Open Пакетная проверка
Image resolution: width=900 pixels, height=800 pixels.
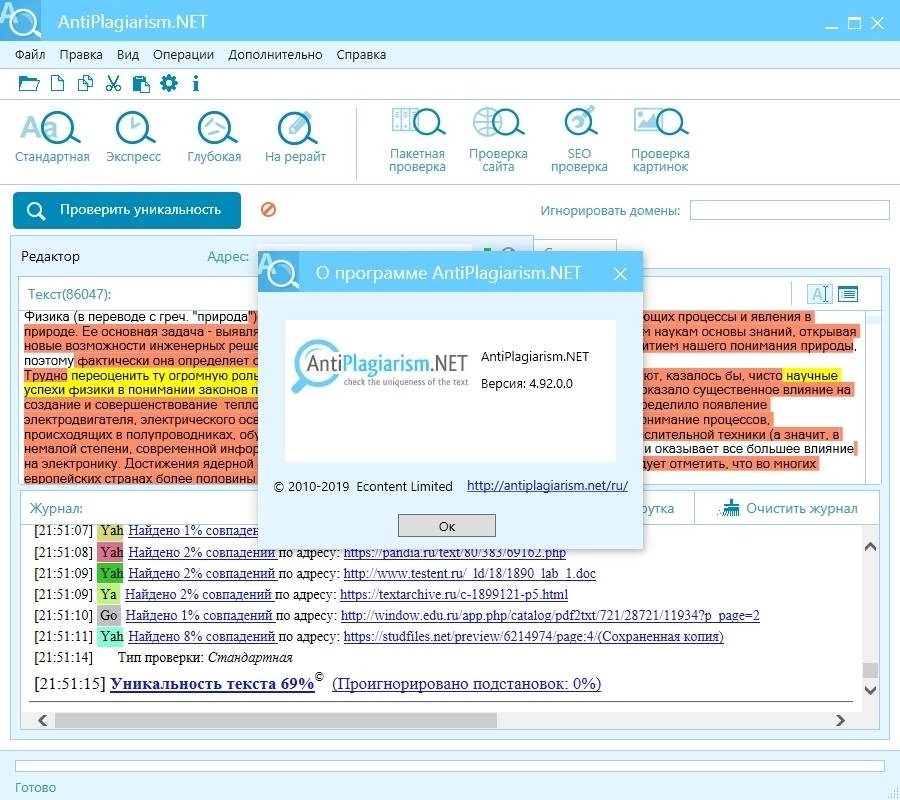pyautogui.click(x=417, y=141)
